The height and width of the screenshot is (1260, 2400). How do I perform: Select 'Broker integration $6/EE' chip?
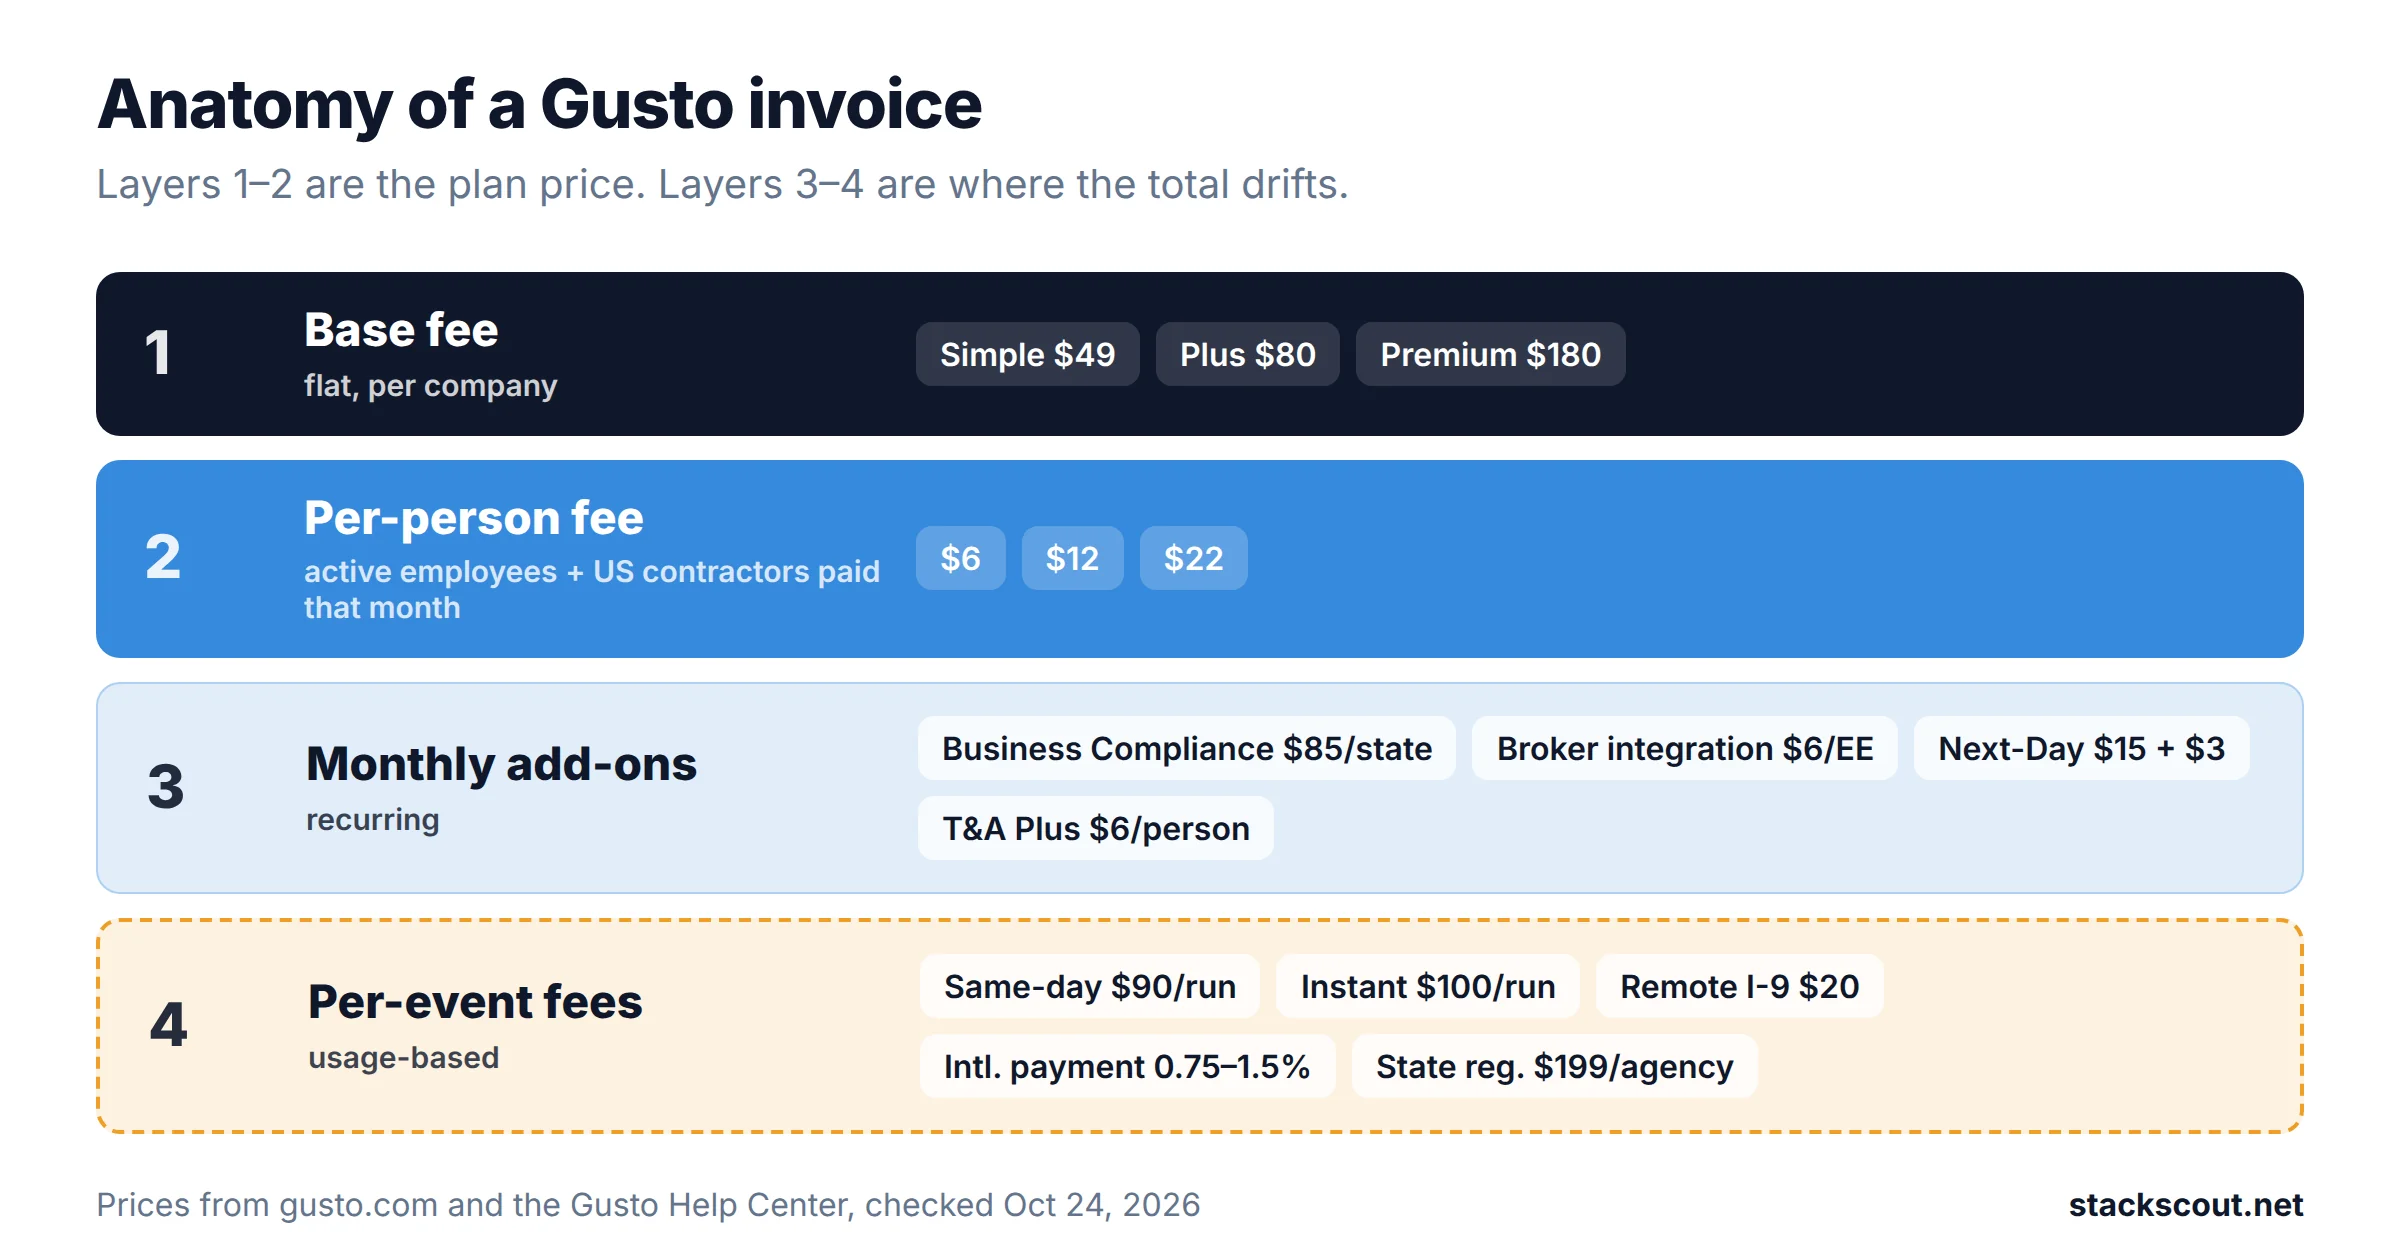point(1685,748)
